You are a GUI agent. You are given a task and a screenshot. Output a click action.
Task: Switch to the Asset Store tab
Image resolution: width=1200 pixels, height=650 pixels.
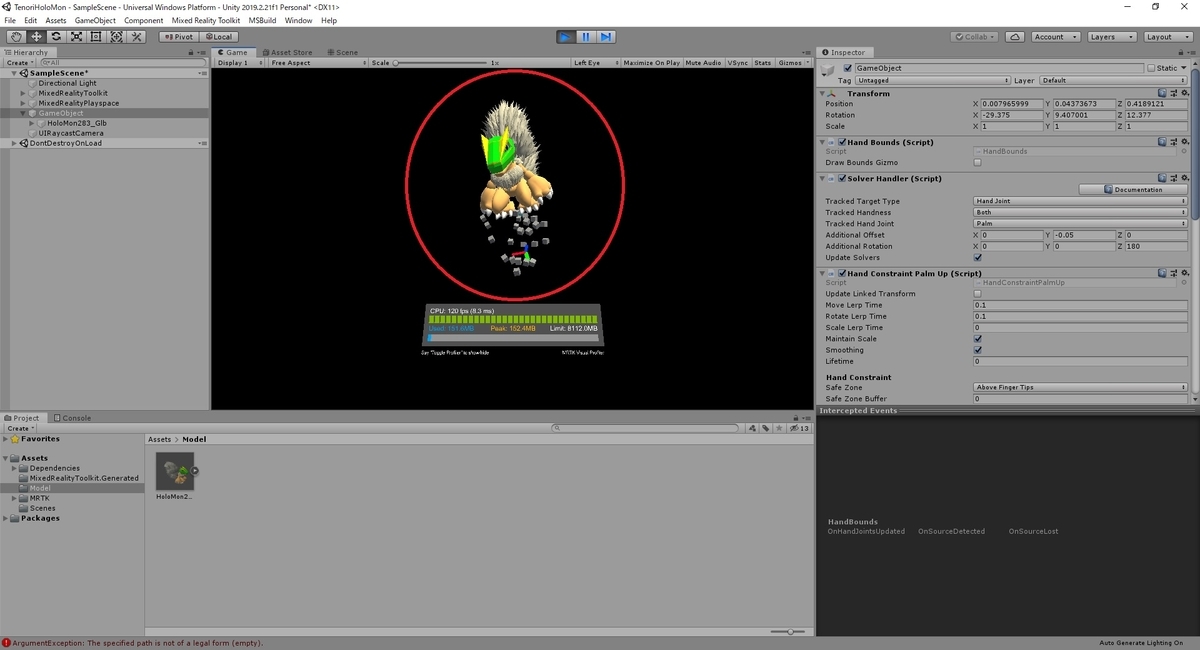click(x=287, y=52)
